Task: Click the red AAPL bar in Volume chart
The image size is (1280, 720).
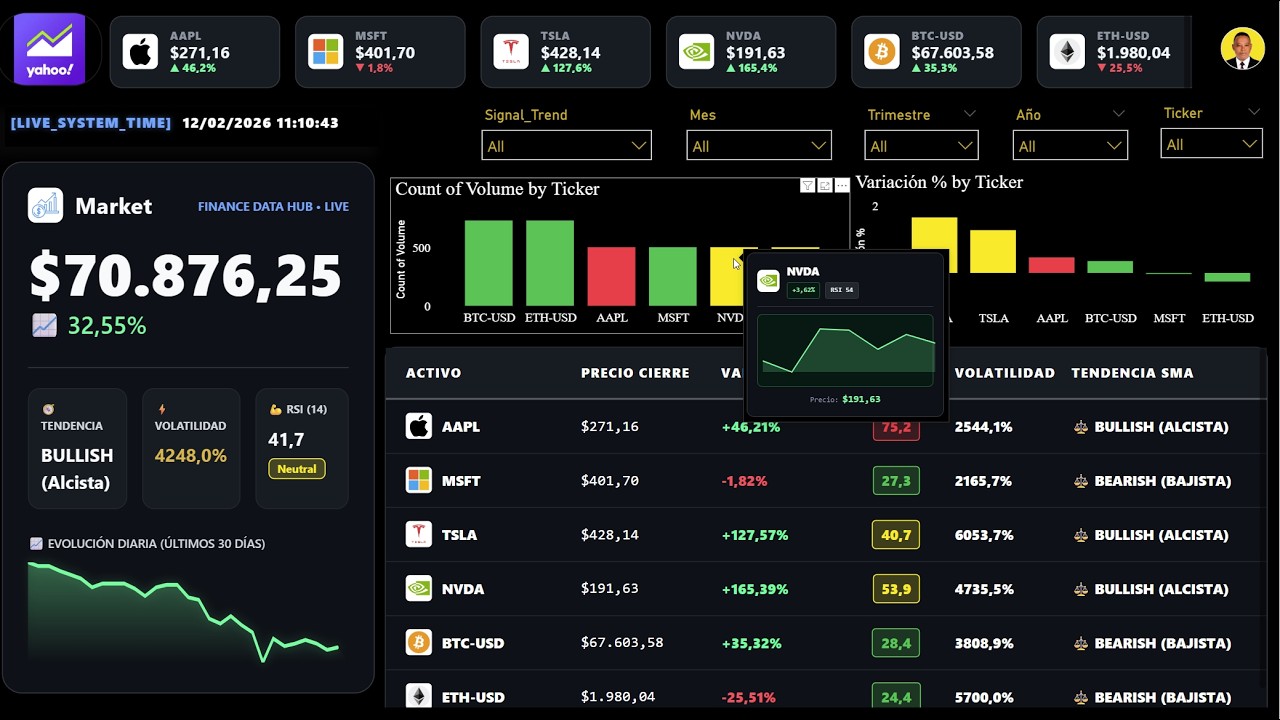Action: pos(611,276)
